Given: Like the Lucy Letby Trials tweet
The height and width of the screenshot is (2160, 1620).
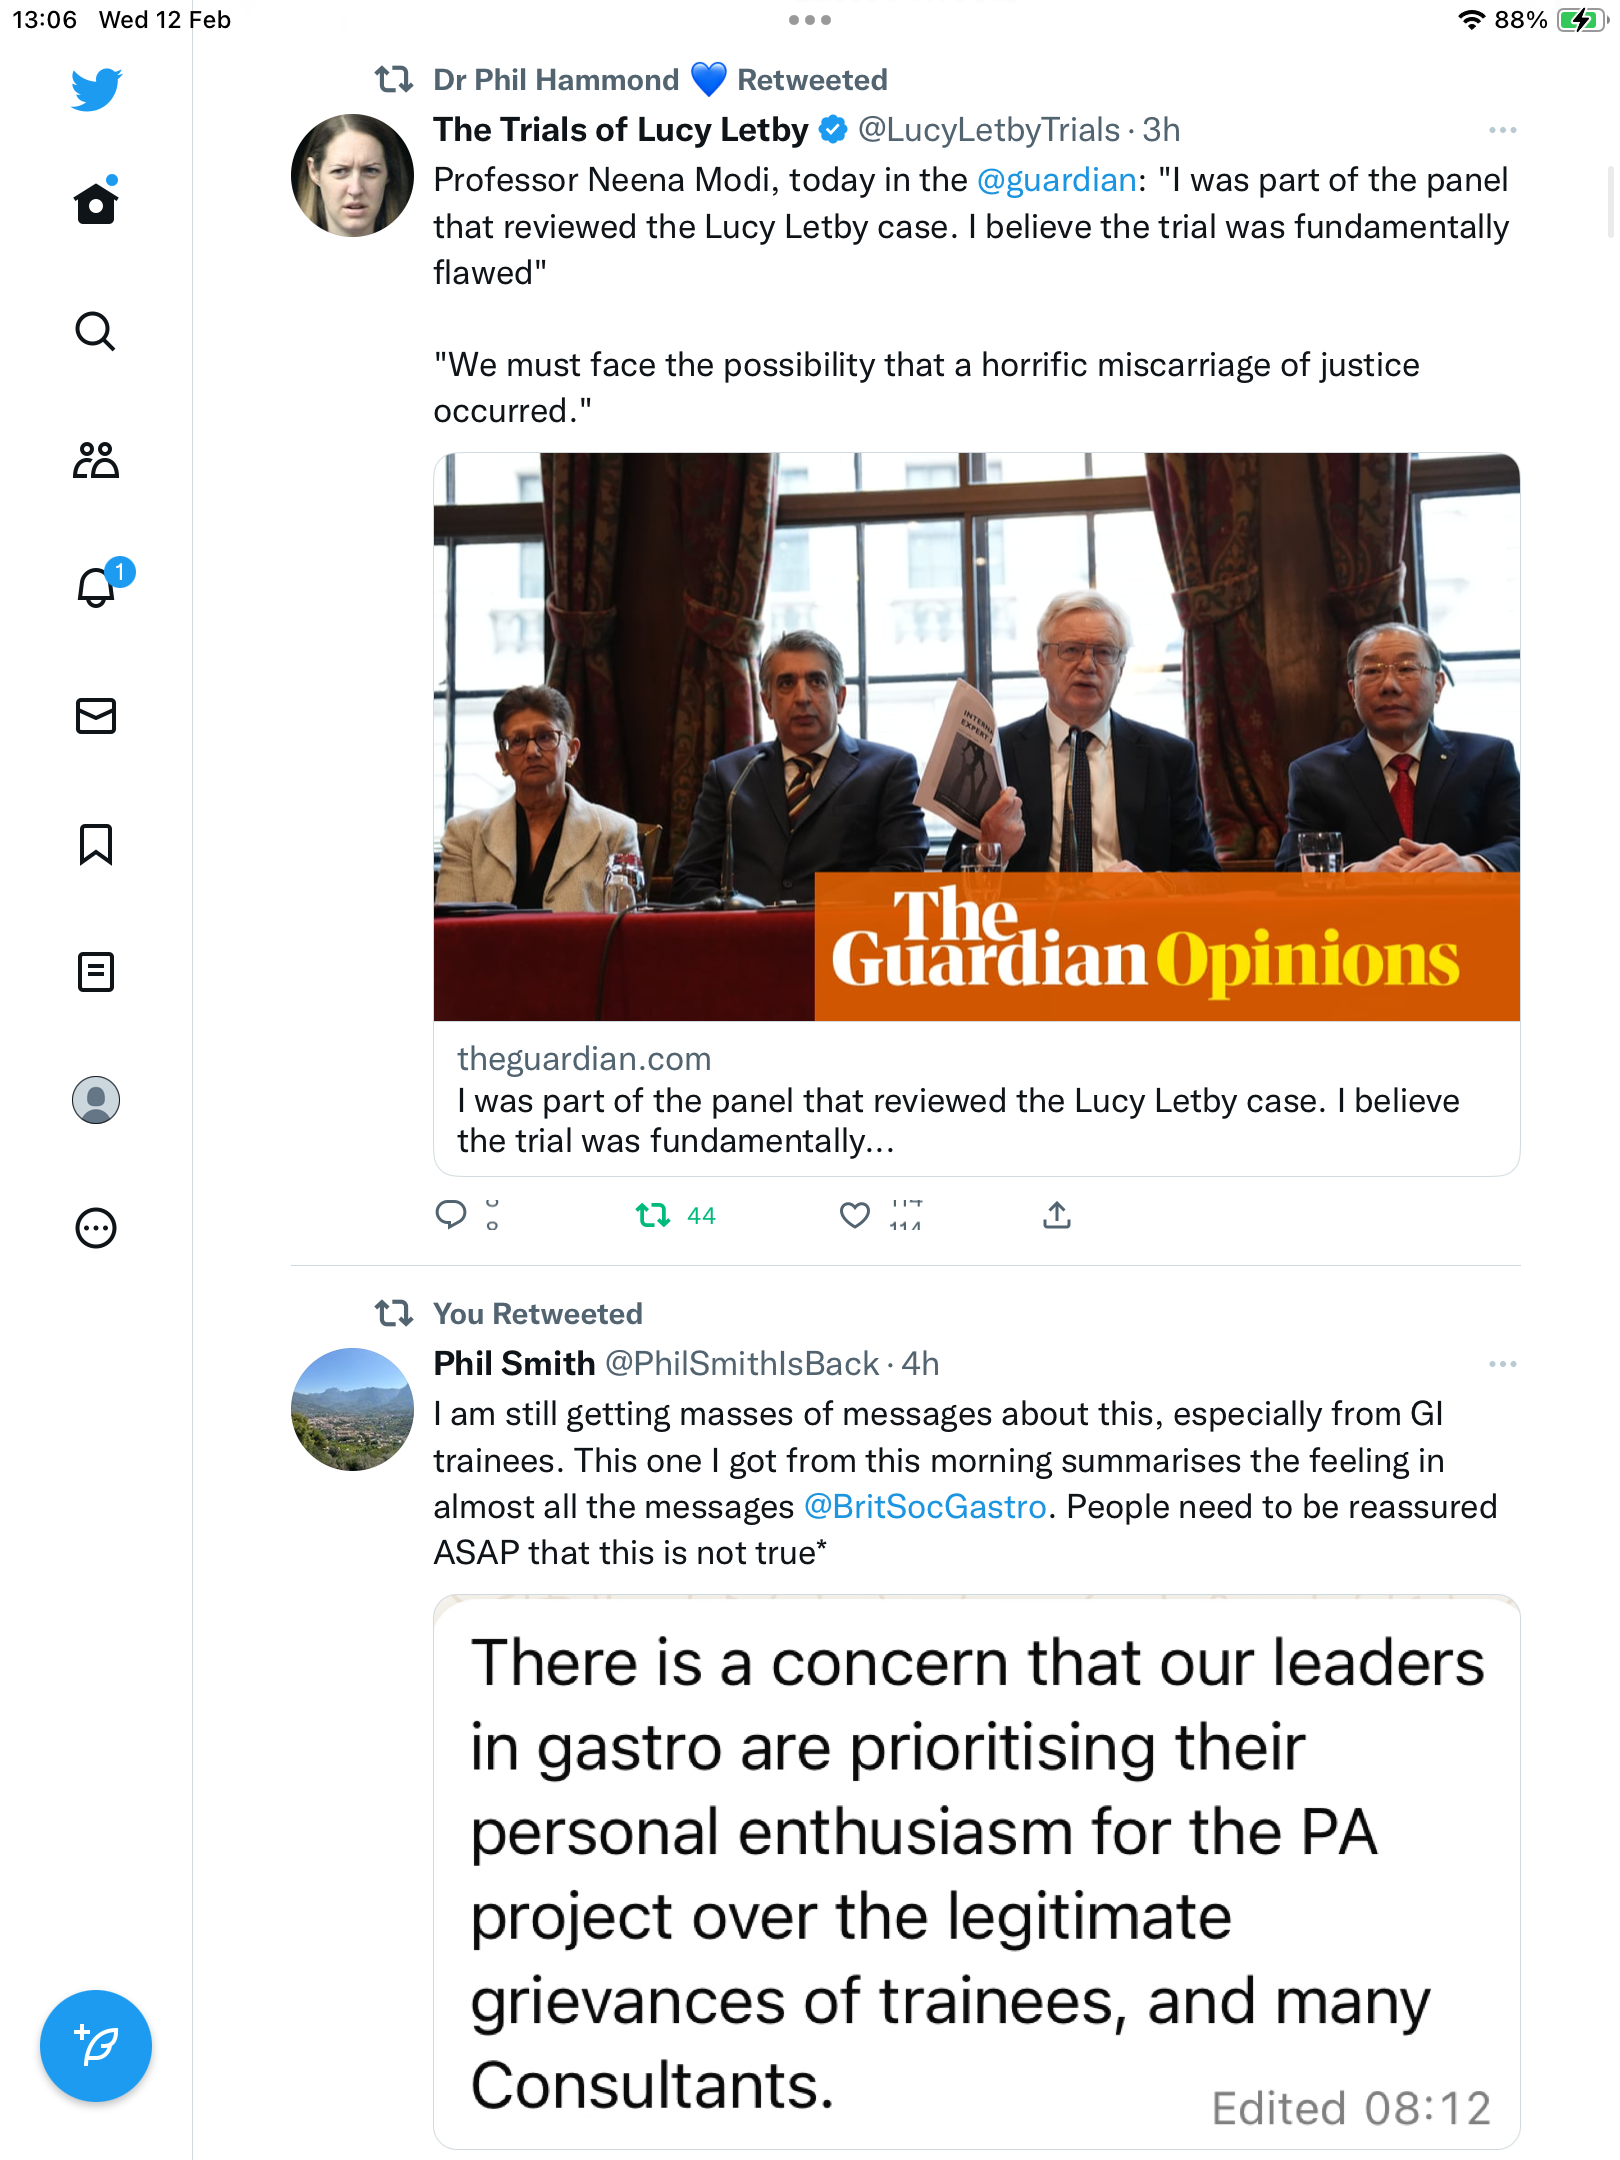Looking at the screenshot, I should click(854, 1216).
